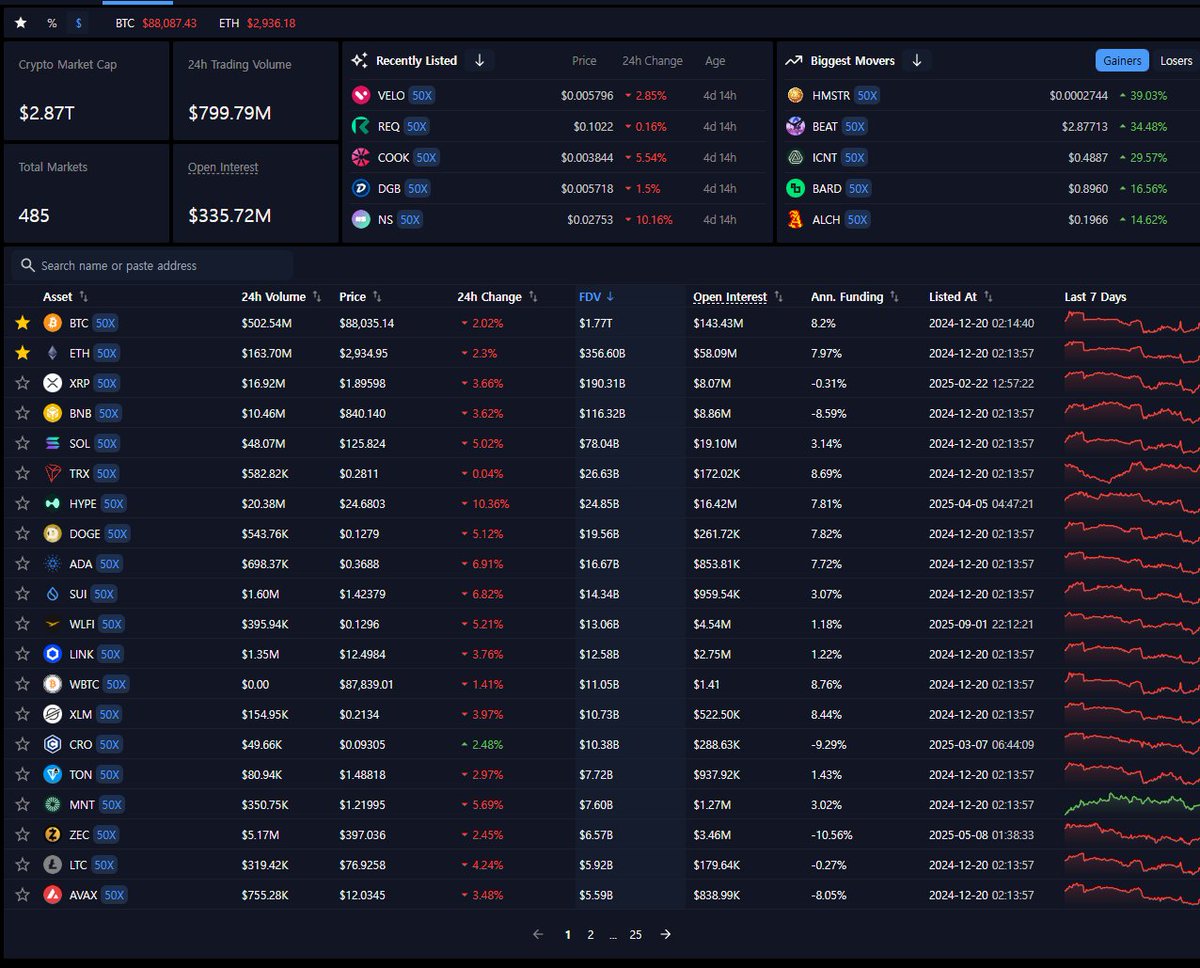Select the Gainers tab
Viewport: 1200px width, 968px height.
tap(1122, 61)
